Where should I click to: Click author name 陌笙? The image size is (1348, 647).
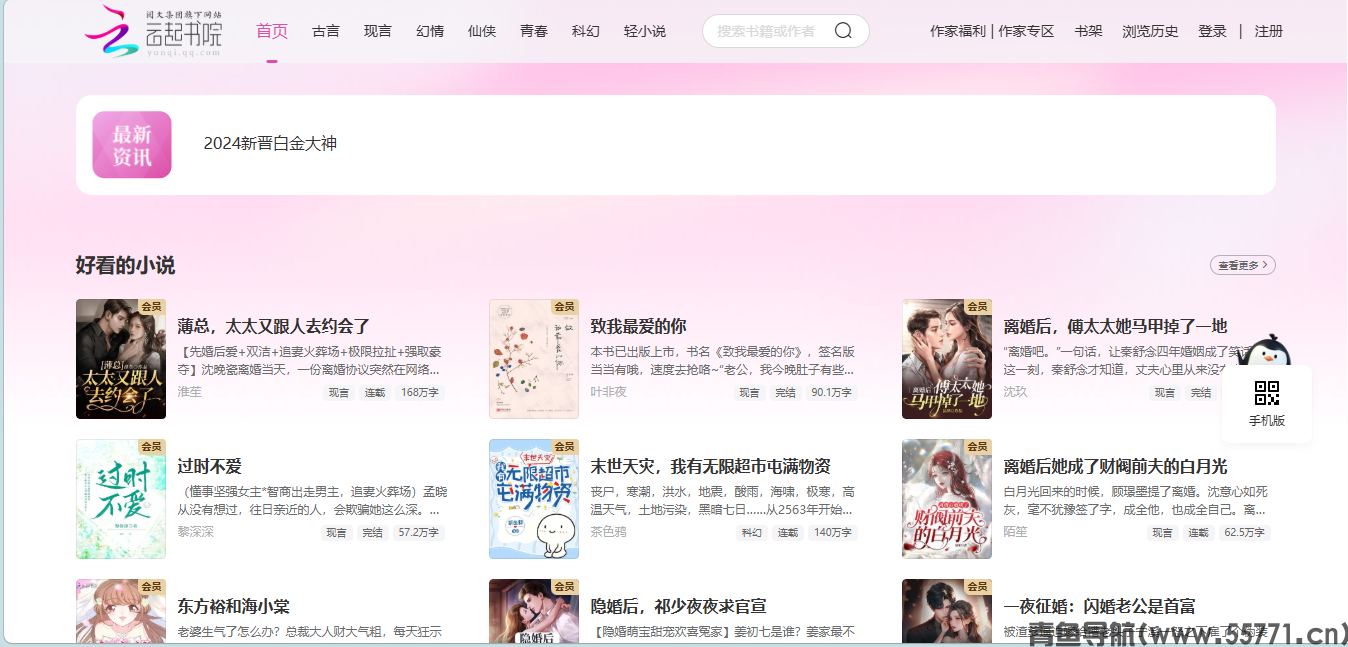point(1016,532)
